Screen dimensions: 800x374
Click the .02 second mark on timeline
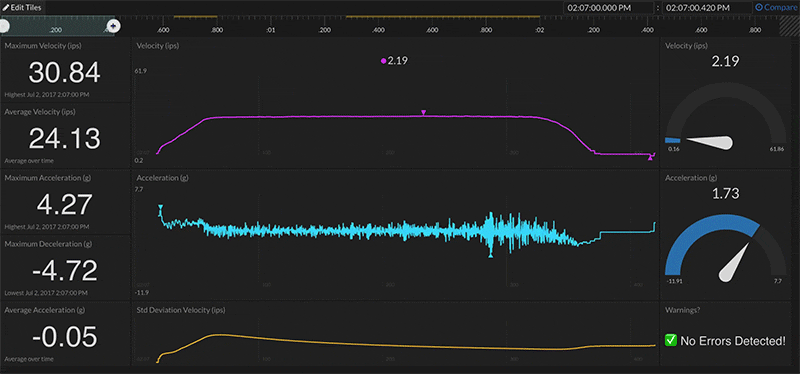(539, 30)
